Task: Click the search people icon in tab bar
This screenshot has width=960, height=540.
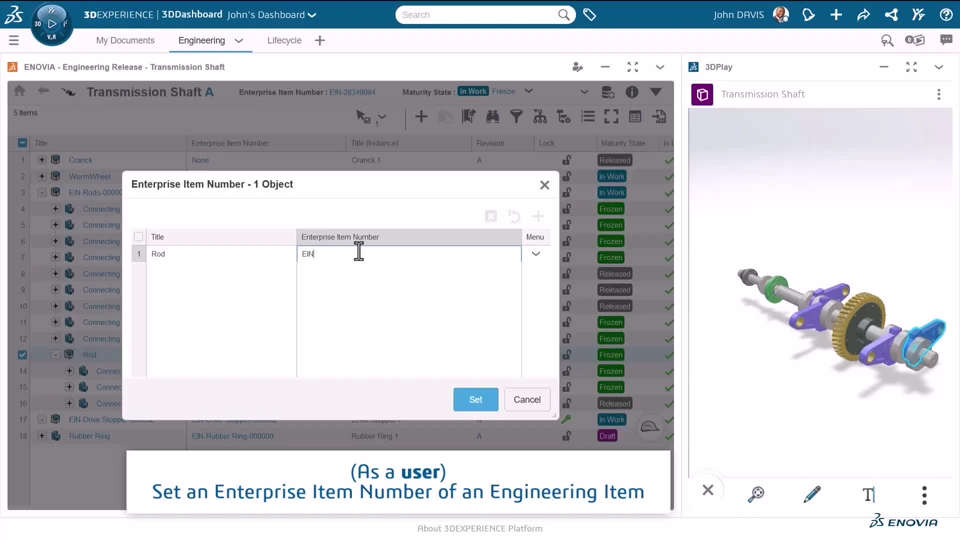Action: coord(887,40)
